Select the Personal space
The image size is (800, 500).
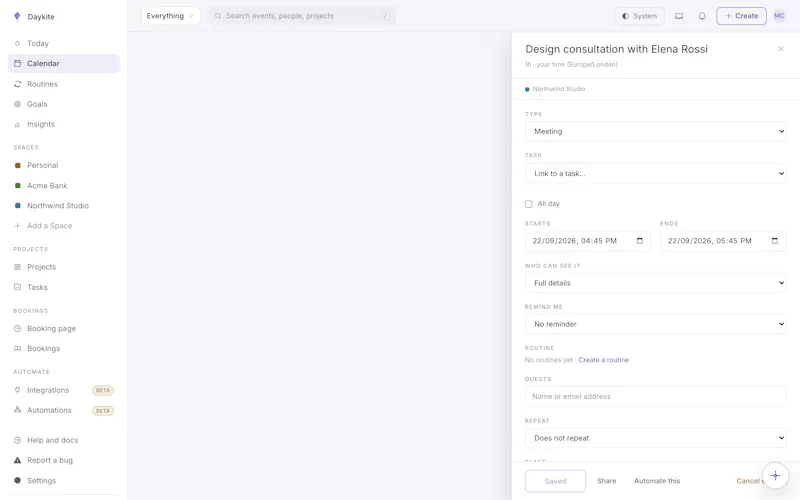tap(64, 165)
